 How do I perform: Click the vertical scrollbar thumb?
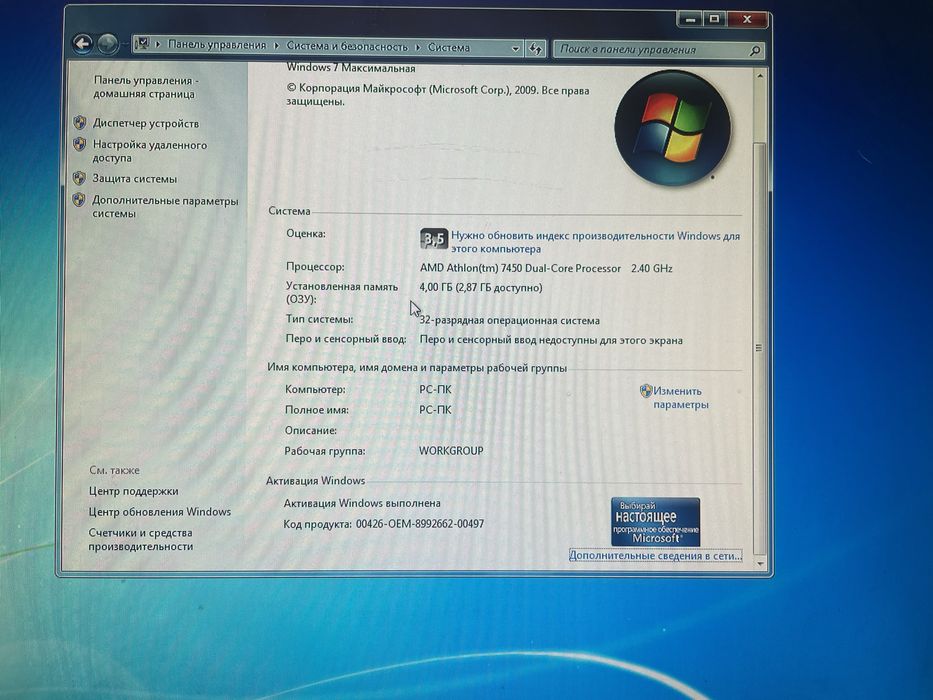[x=759, y=348]
